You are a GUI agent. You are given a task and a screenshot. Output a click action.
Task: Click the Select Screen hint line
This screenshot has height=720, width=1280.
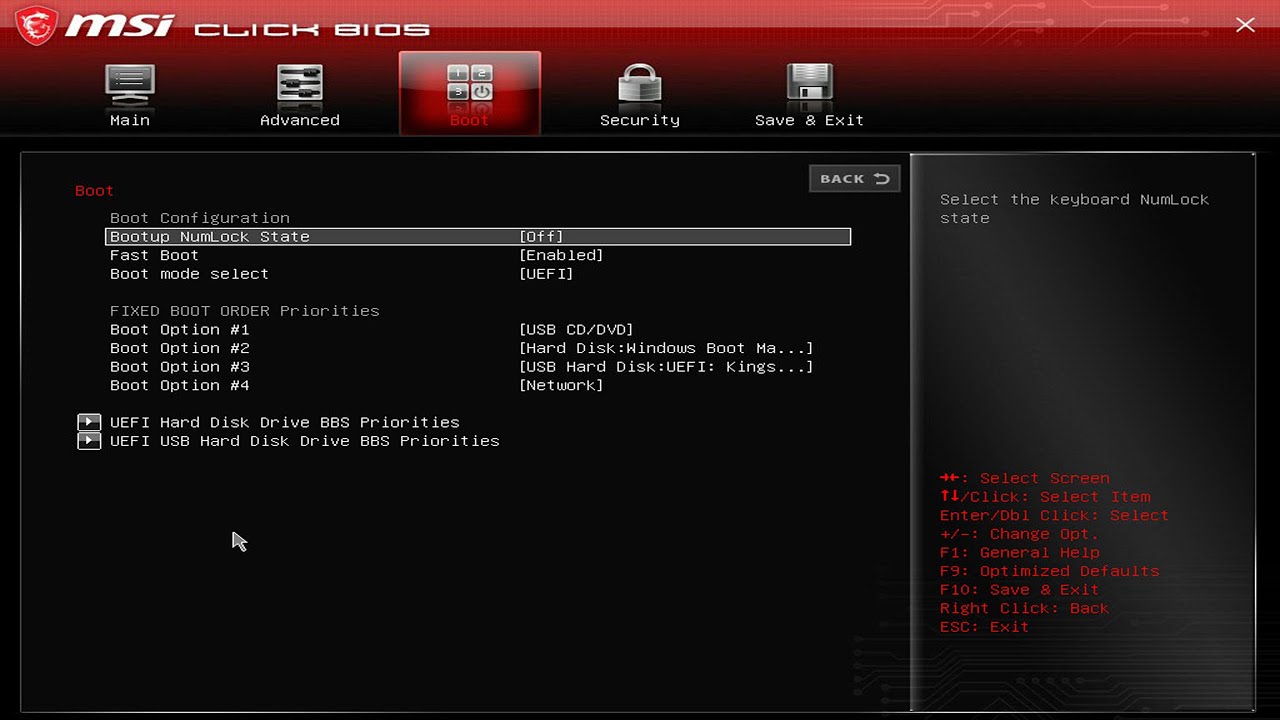pos(1025,478)
